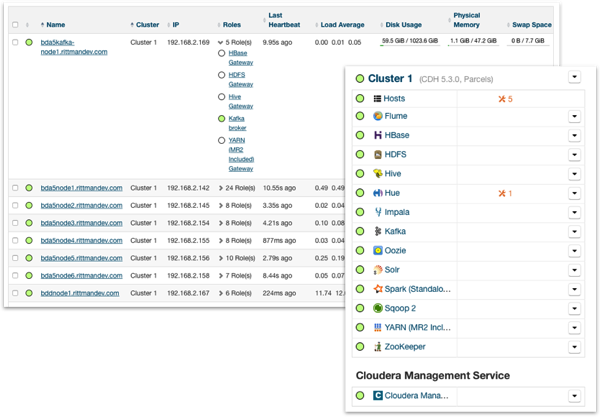This screenshot has width=600, height=417.
Task: Open the bda5kafka-node1.rittmandev.com host link
Action: 74,47
